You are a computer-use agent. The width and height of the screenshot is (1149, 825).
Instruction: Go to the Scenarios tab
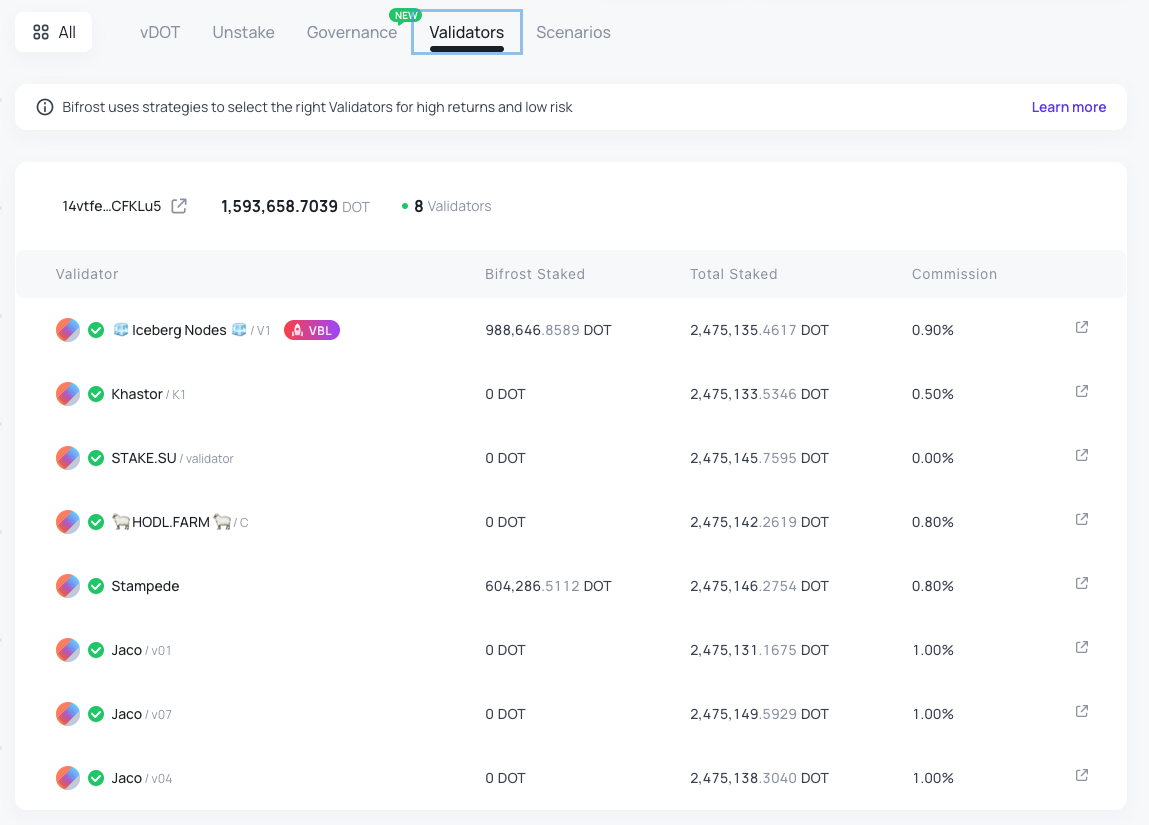click(573, 32)
